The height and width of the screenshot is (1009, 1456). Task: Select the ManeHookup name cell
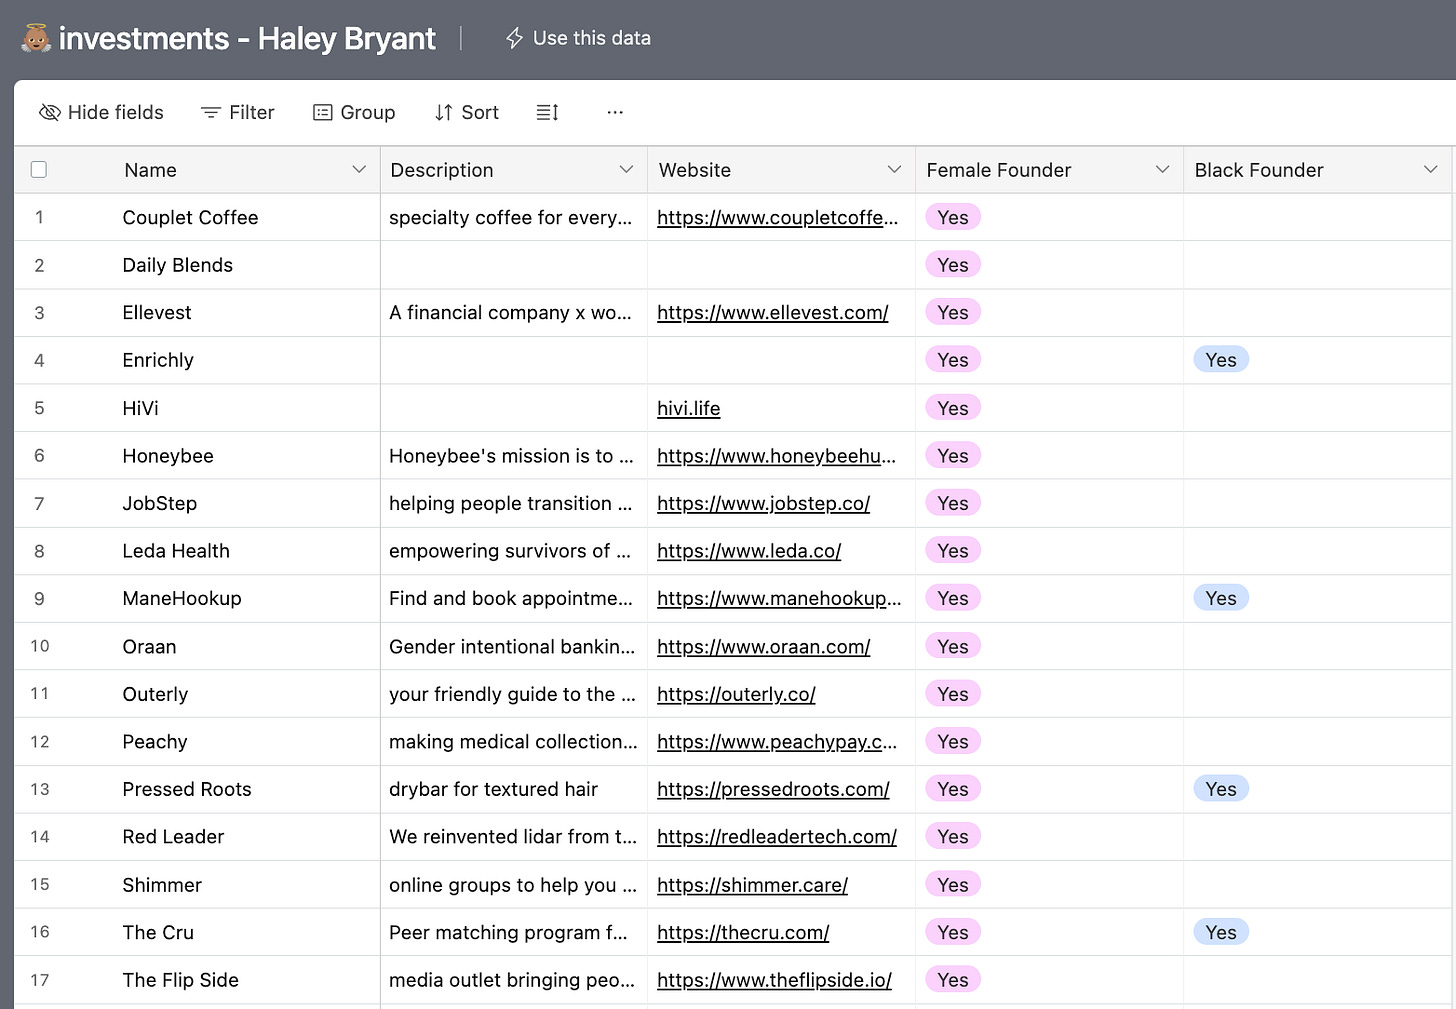247,598
